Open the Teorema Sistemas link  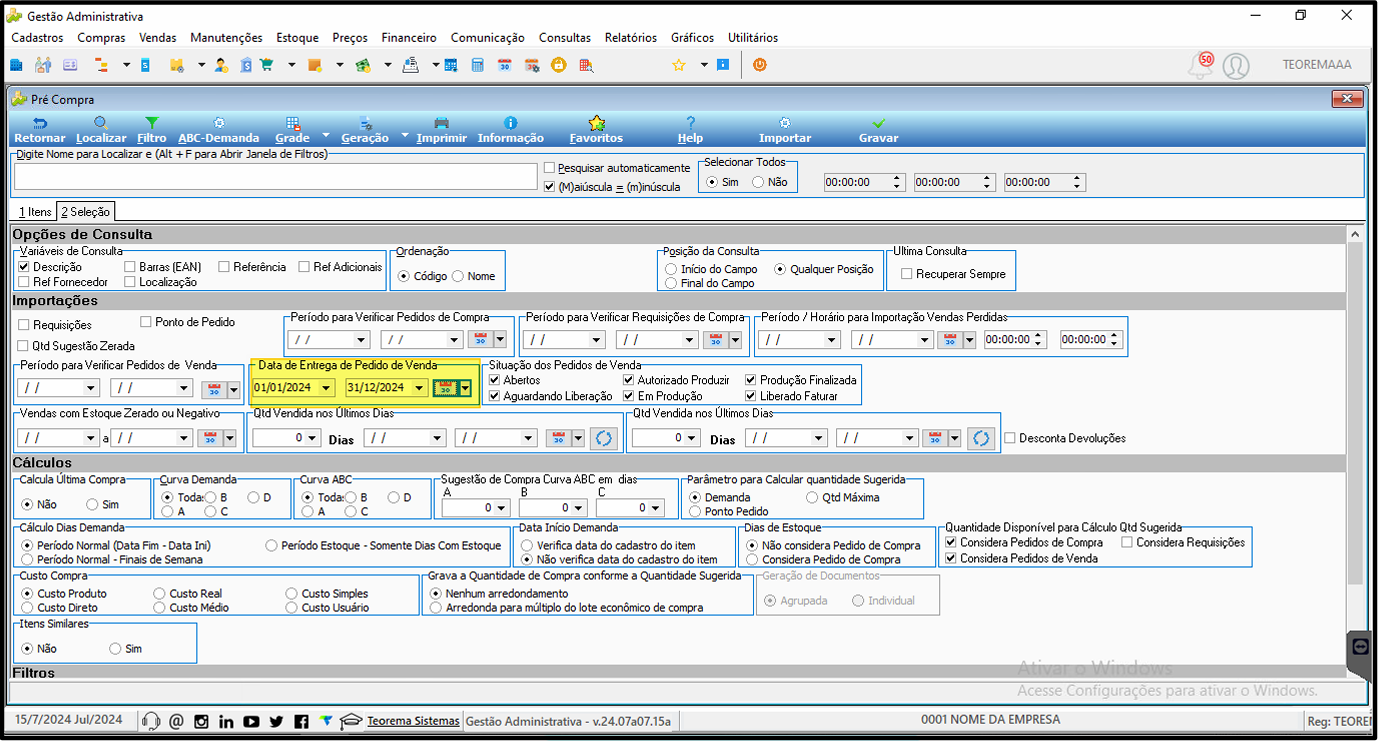click(x=413, y=721)
